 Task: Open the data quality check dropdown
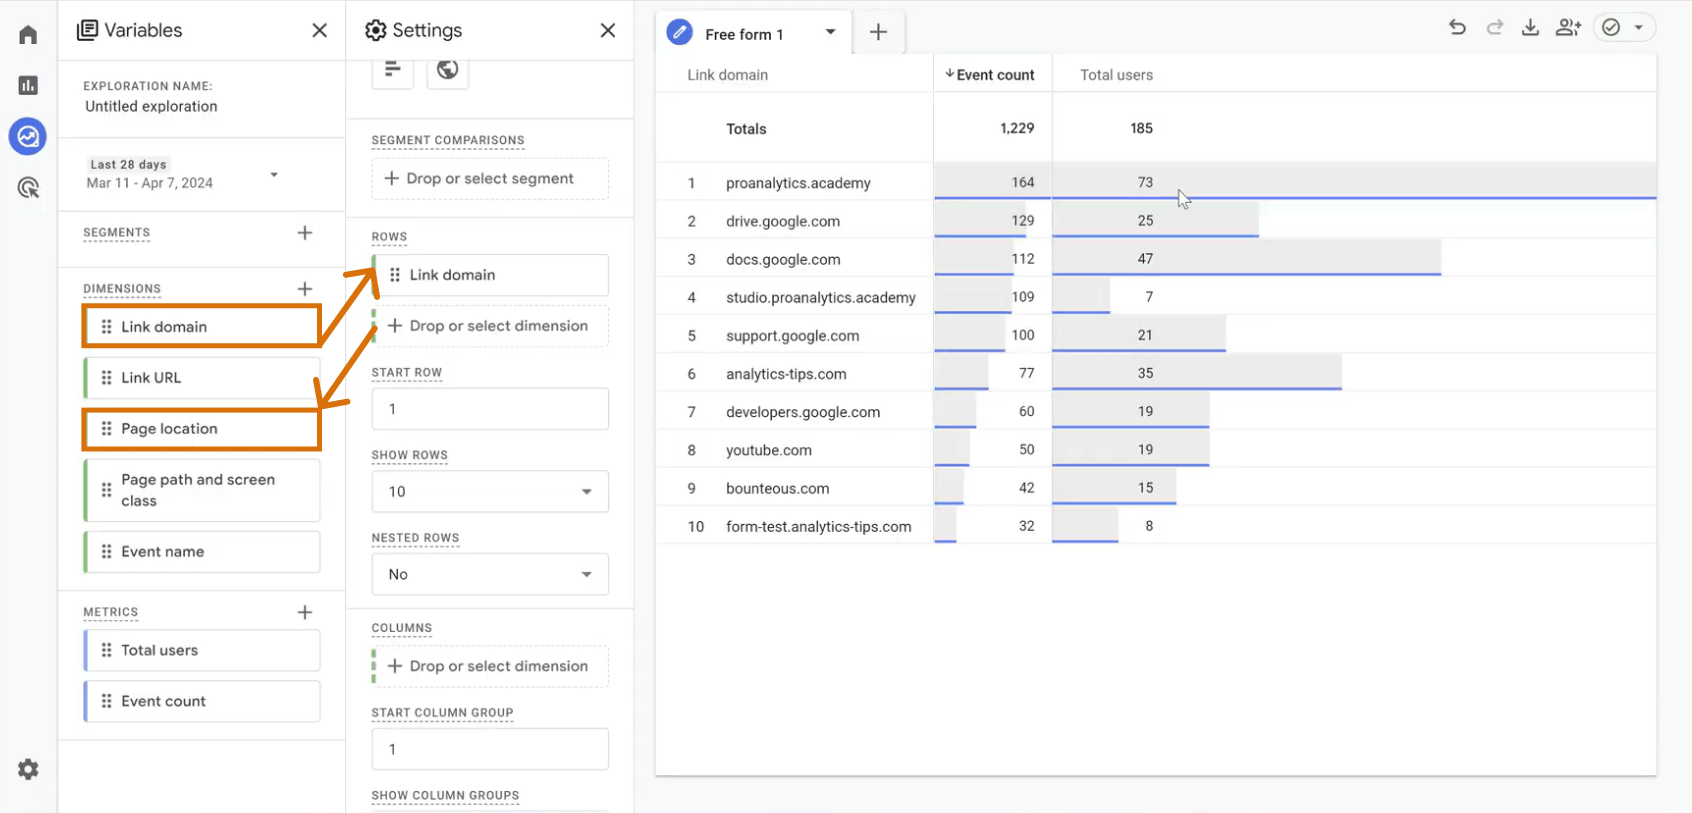tap(1623, 28)
